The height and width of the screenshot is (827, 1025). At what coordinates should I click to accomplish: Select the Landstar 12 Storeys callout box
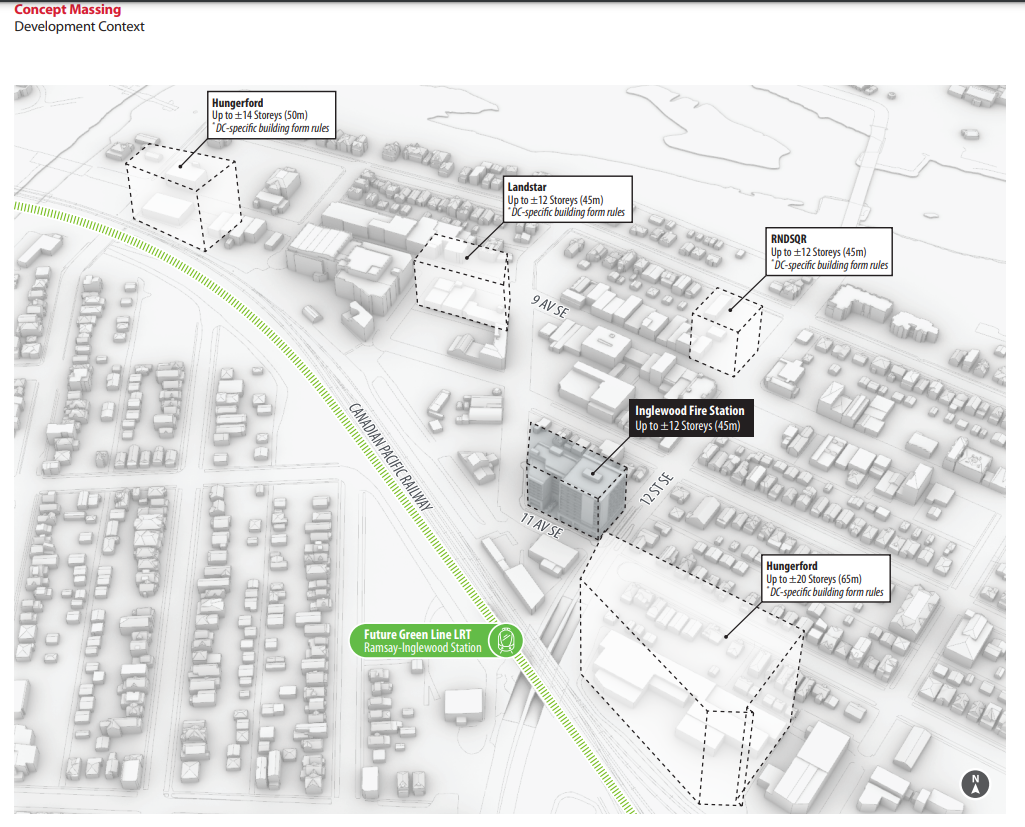[x=568, y=200]
